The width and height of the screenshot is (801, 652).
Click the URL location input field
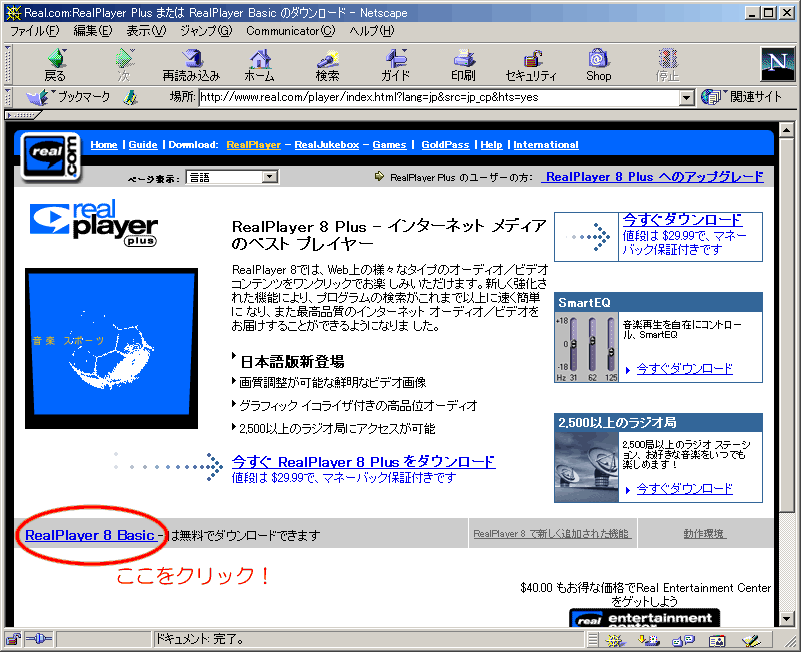coord(439,97)
